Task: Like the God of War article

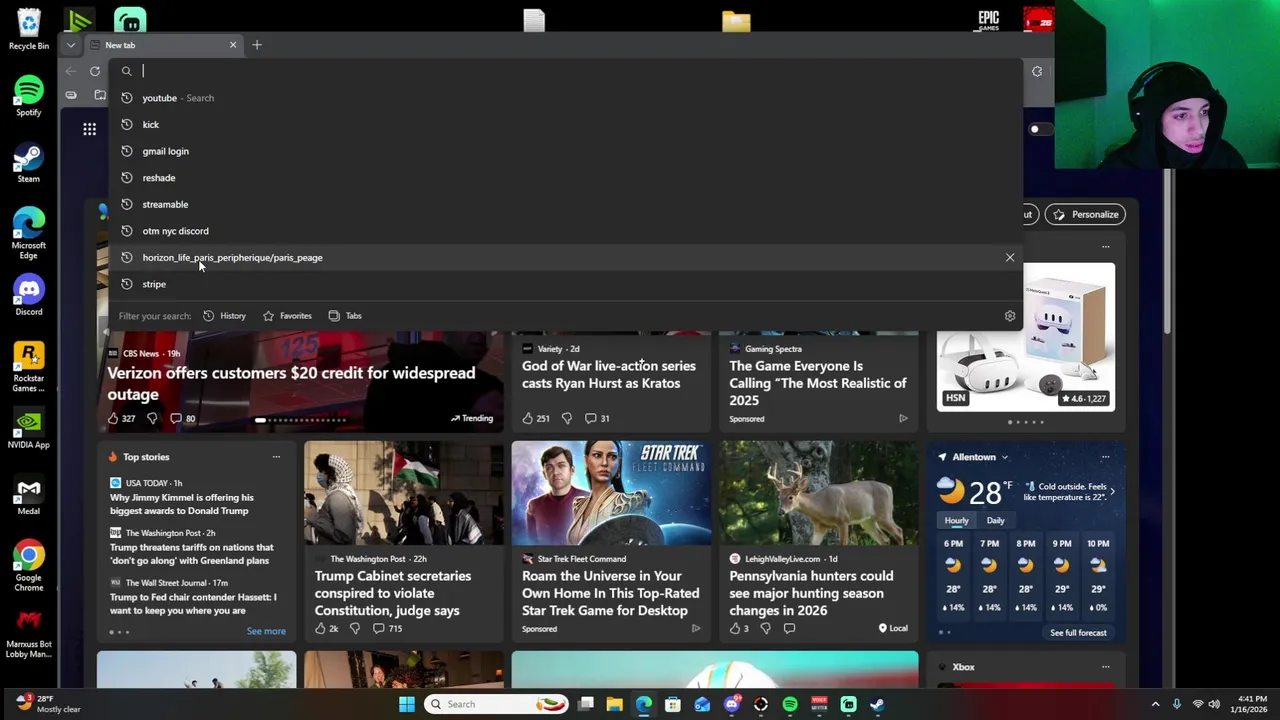Action: click(x=535, y=418)
